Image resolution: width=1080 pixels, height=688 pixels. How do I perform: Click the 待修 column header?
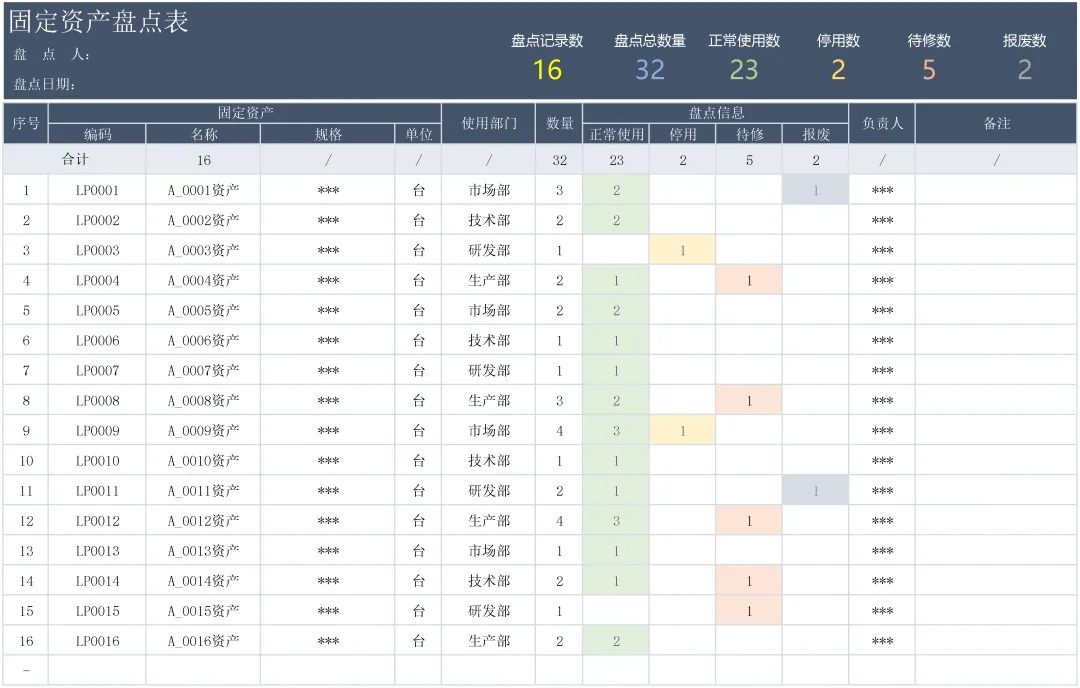pyautogui.click(x=749, y=134)
